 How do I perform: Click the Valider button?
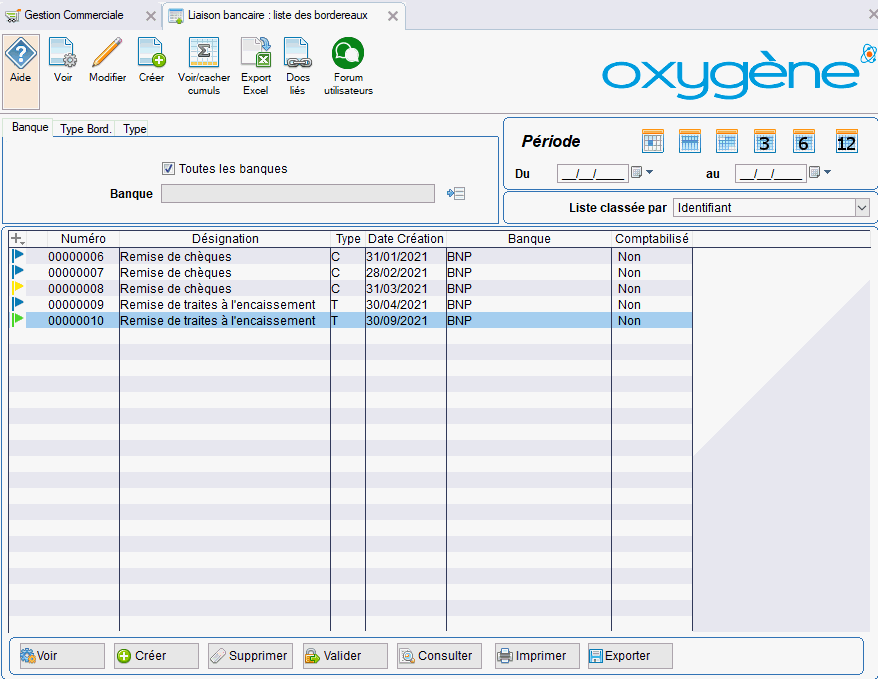(345, 655)
